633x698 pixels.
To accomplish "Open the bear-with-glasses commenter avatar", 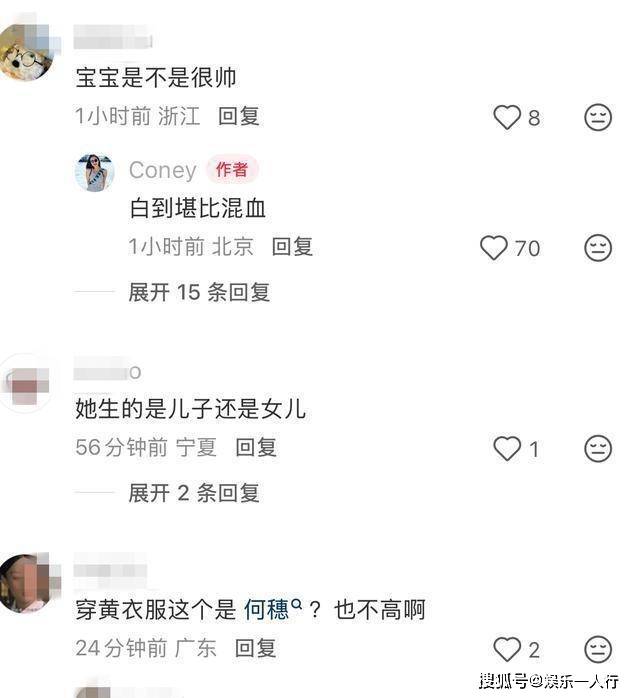I will click(26, 53).
